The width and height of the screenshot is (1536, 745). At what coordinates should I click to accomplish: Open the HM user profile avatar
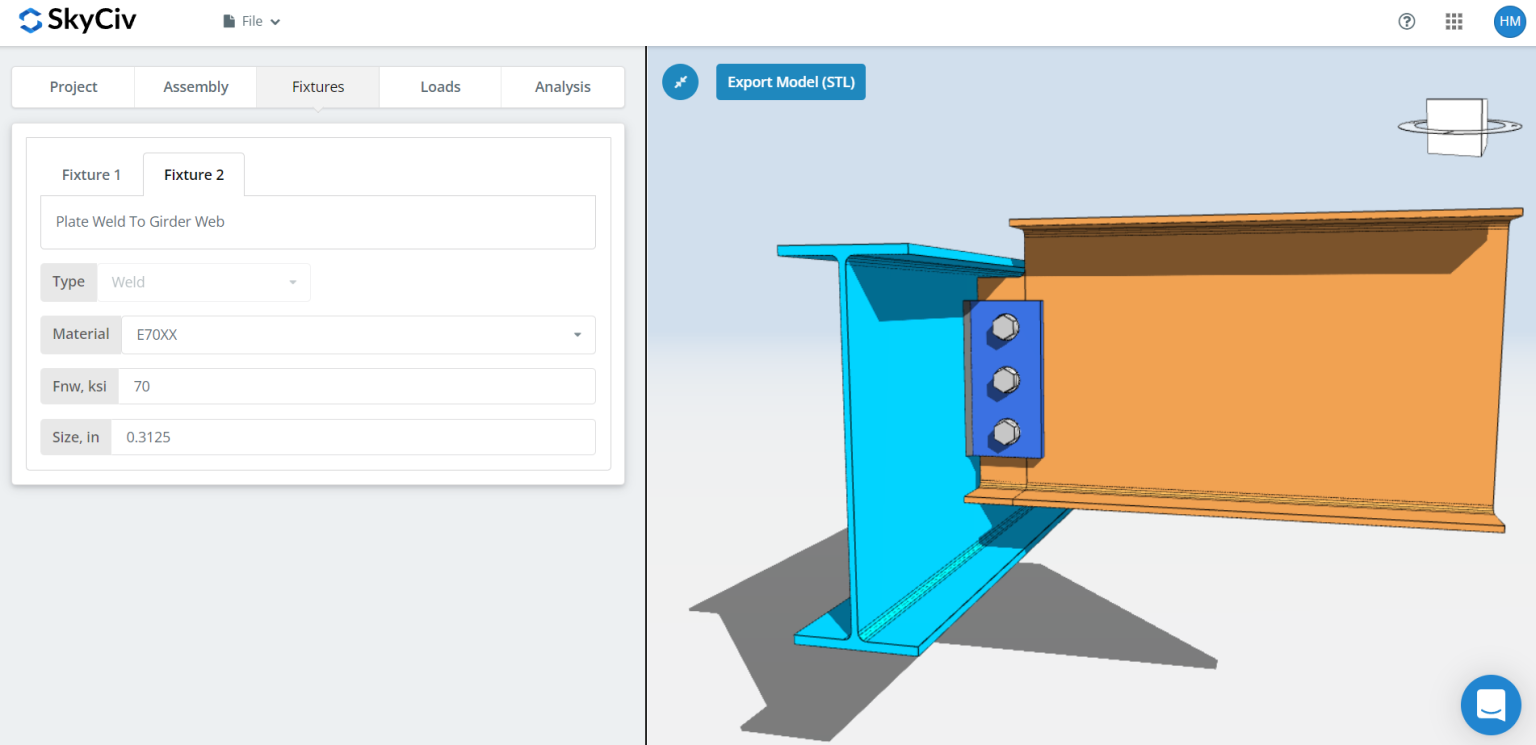pos(1509,21)
